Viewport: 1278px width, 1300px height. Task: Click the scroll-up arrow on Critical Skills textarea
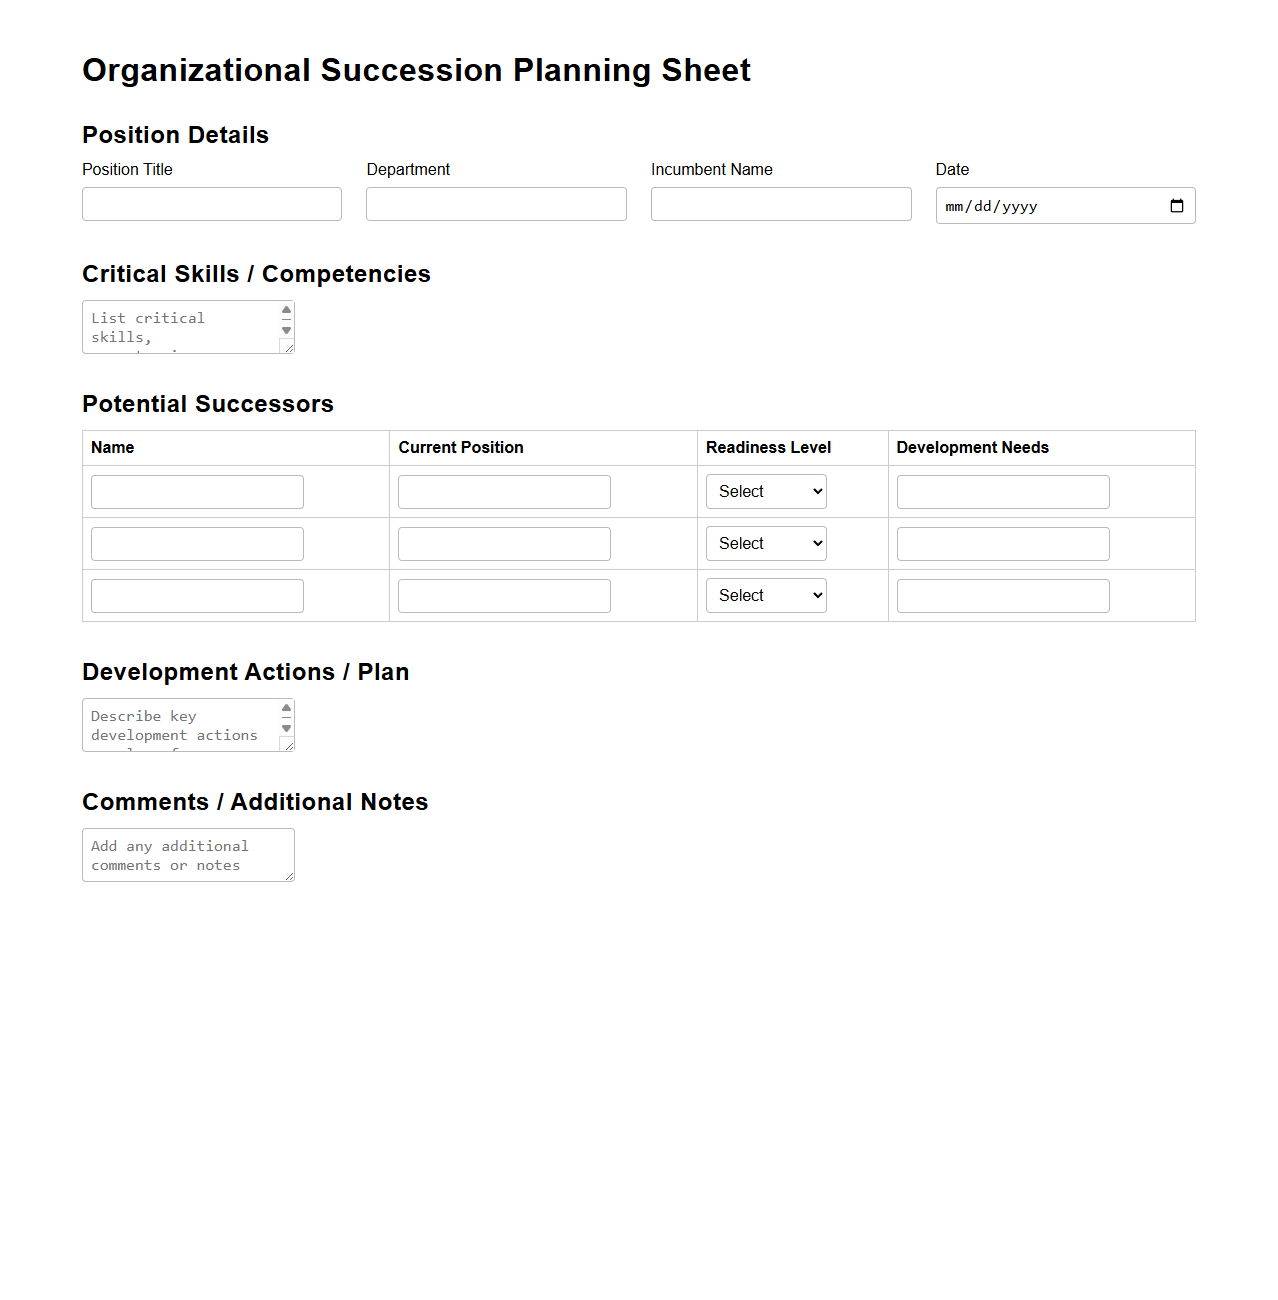(x=286, y=310)
